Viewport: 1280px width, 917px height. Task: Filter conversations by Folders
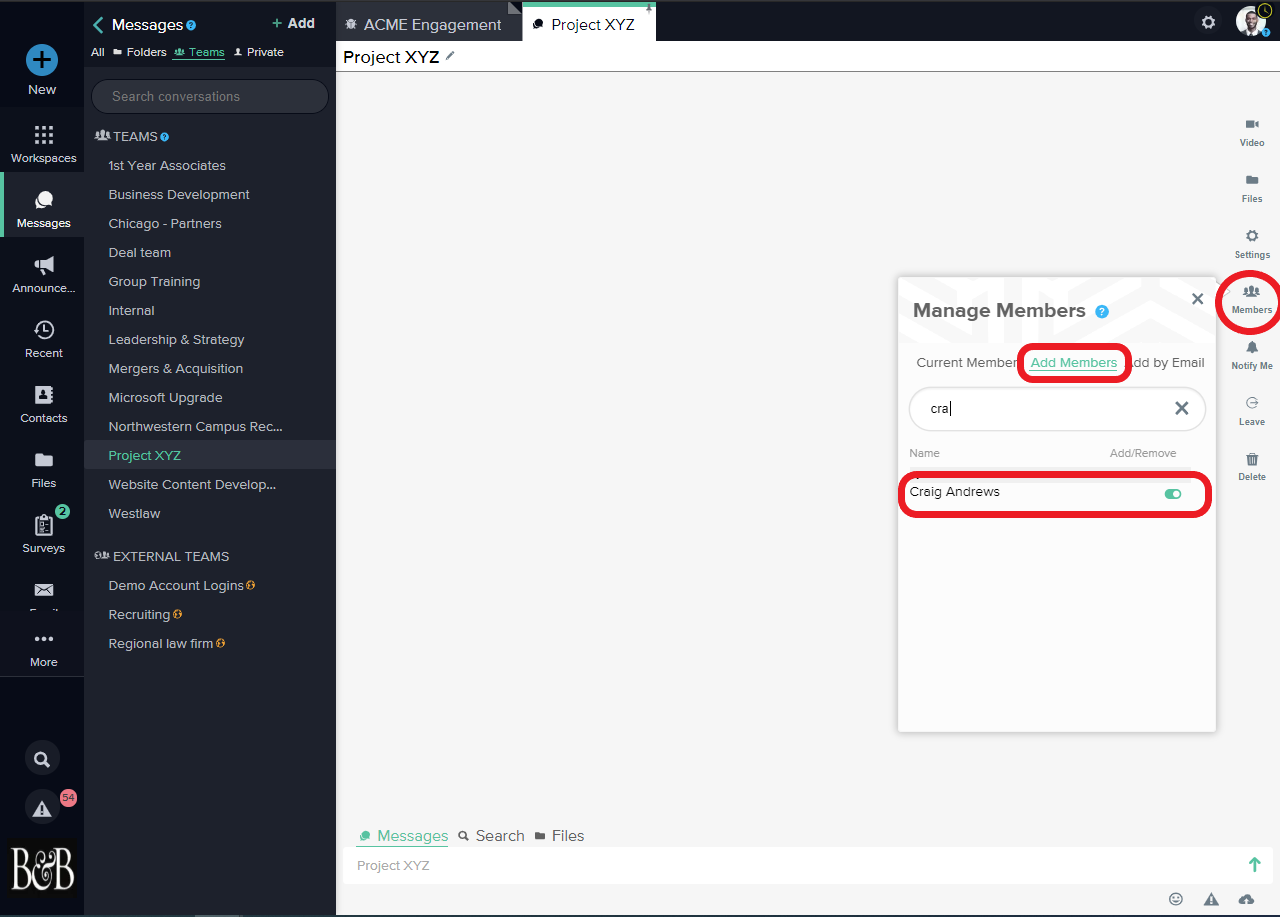pos(140,52)
